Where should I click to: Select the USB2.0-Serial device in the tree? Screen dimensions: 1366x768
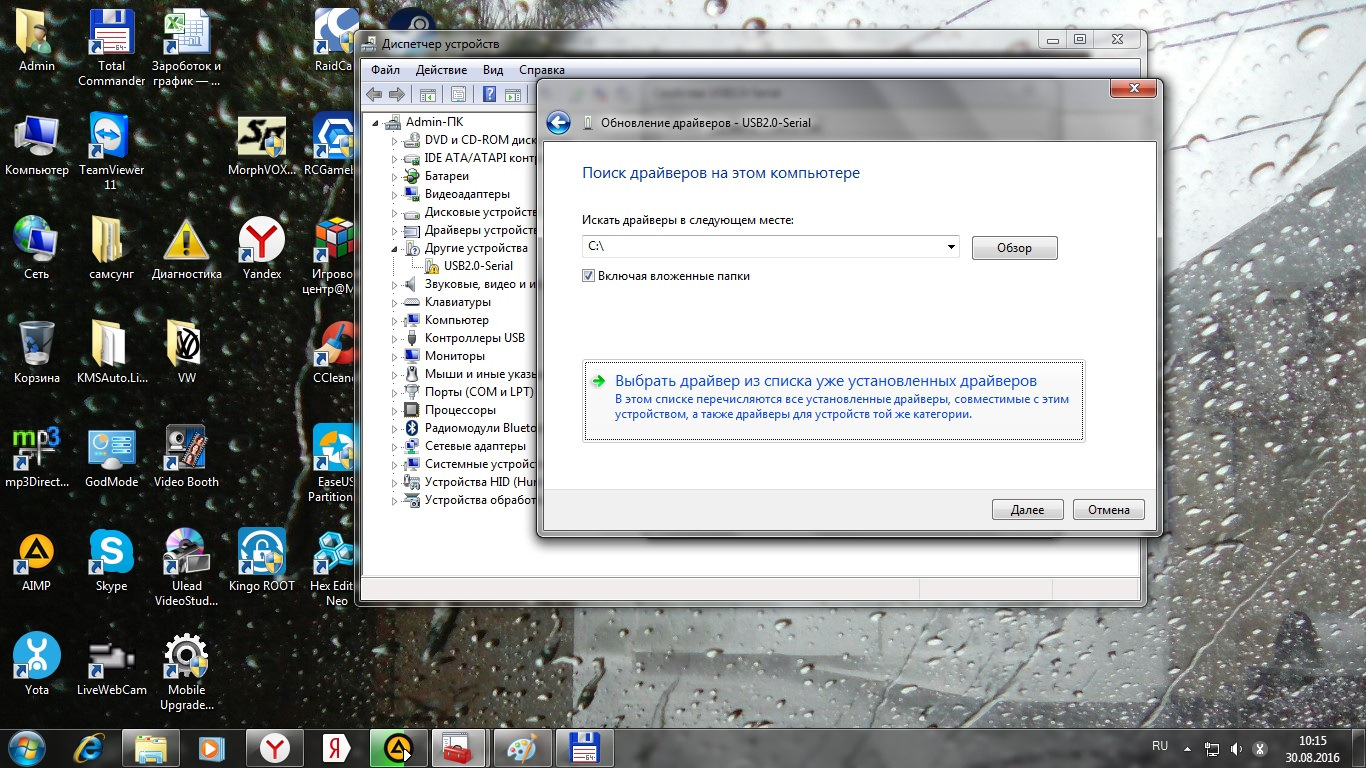tap(478, 266)
